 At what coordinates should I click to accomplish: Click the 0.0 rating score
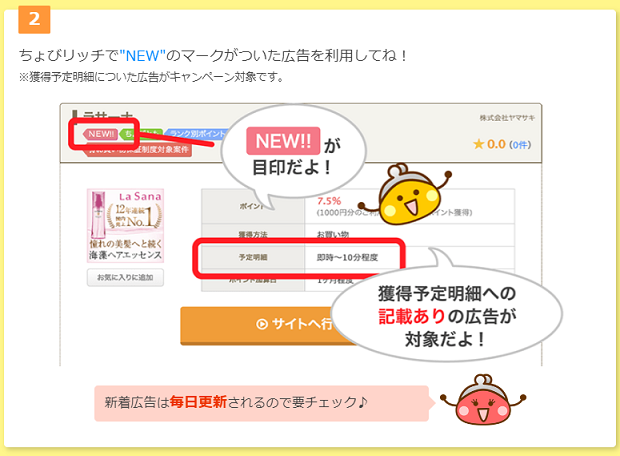click(496, 144)
